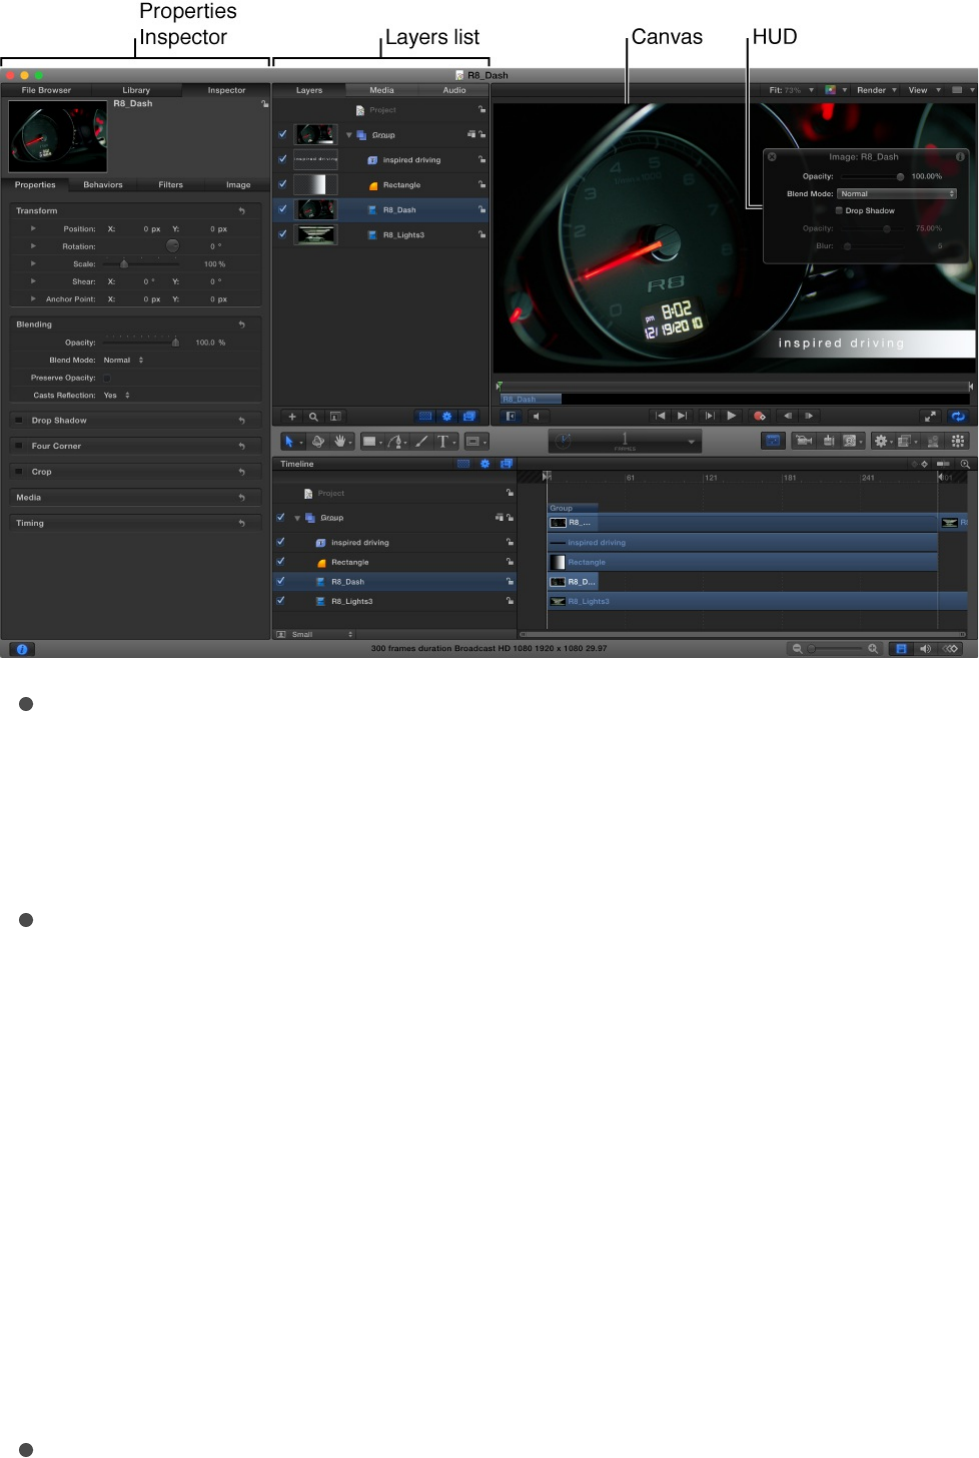Open Casts Reflection Yes dropdown

coord(117,395)
